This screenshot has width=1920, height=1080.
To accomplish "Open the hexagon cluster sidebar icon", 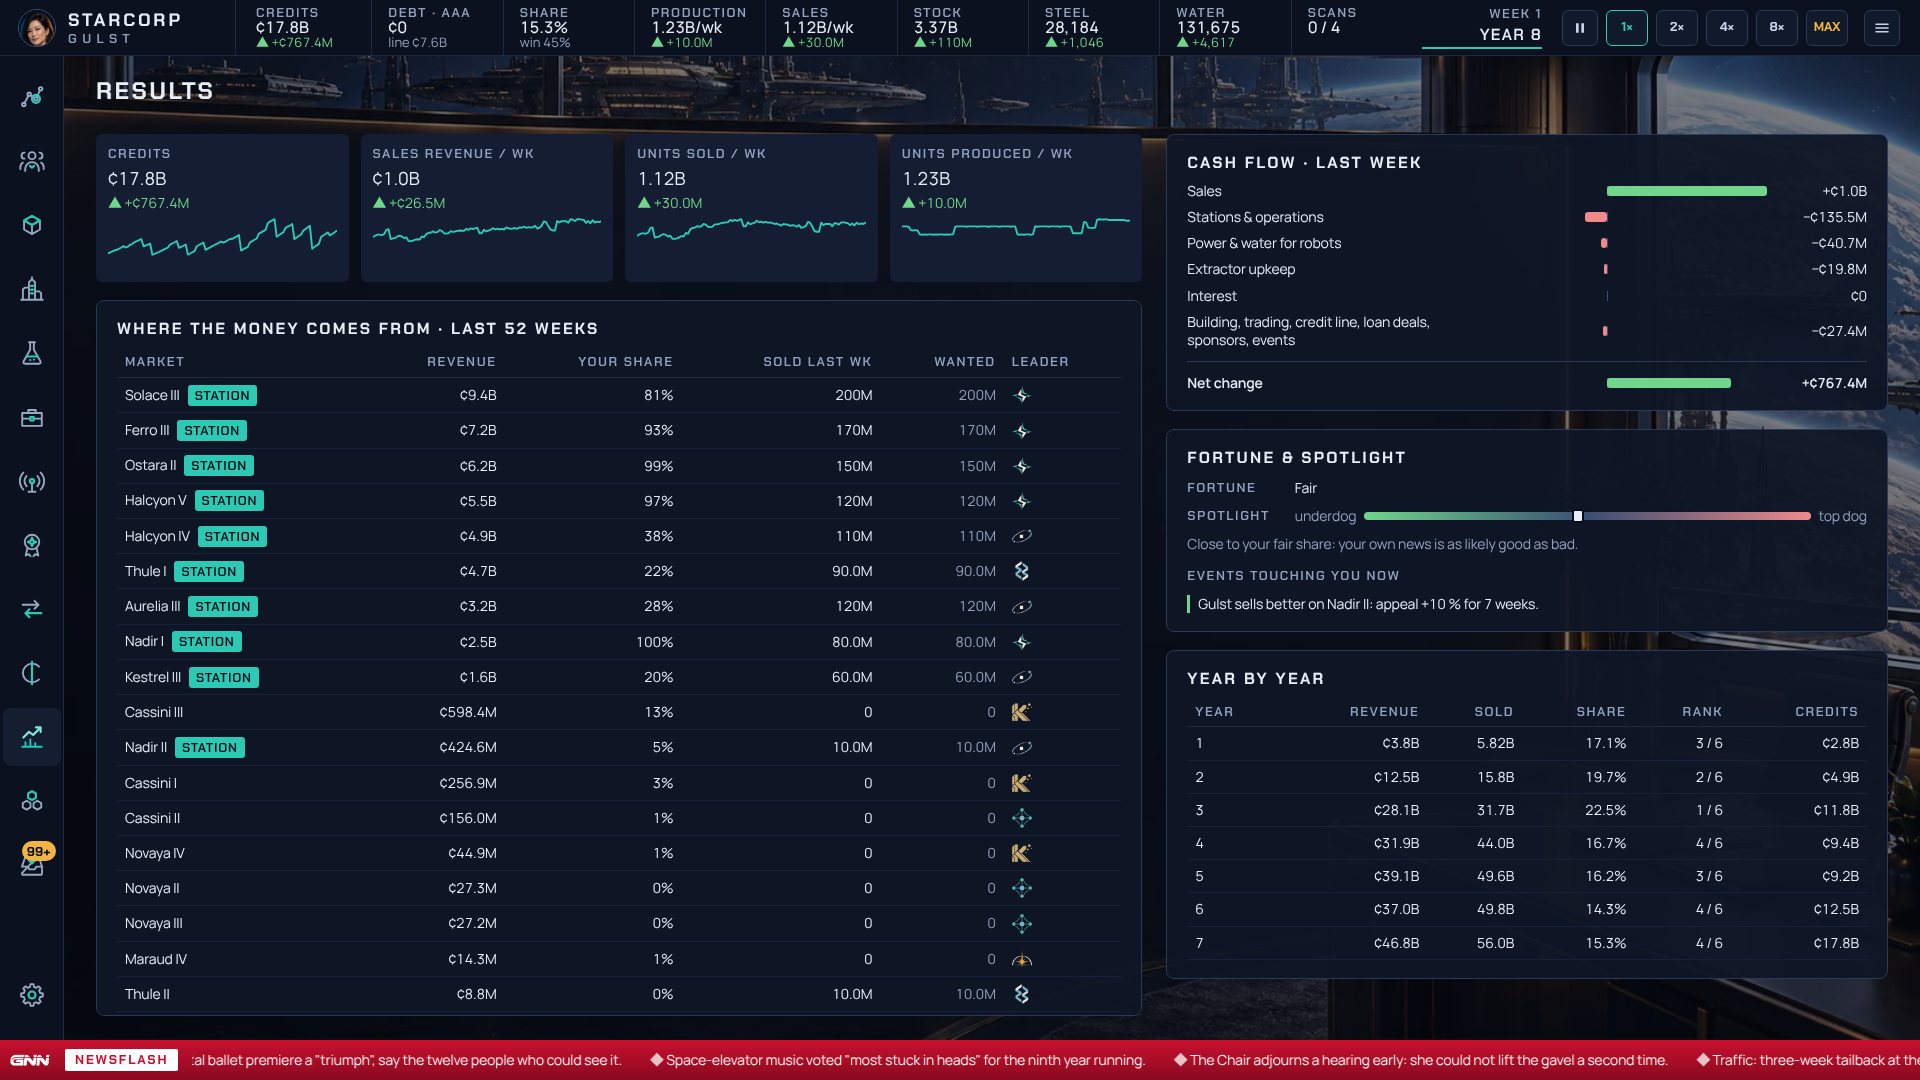I will pos(32,801).
